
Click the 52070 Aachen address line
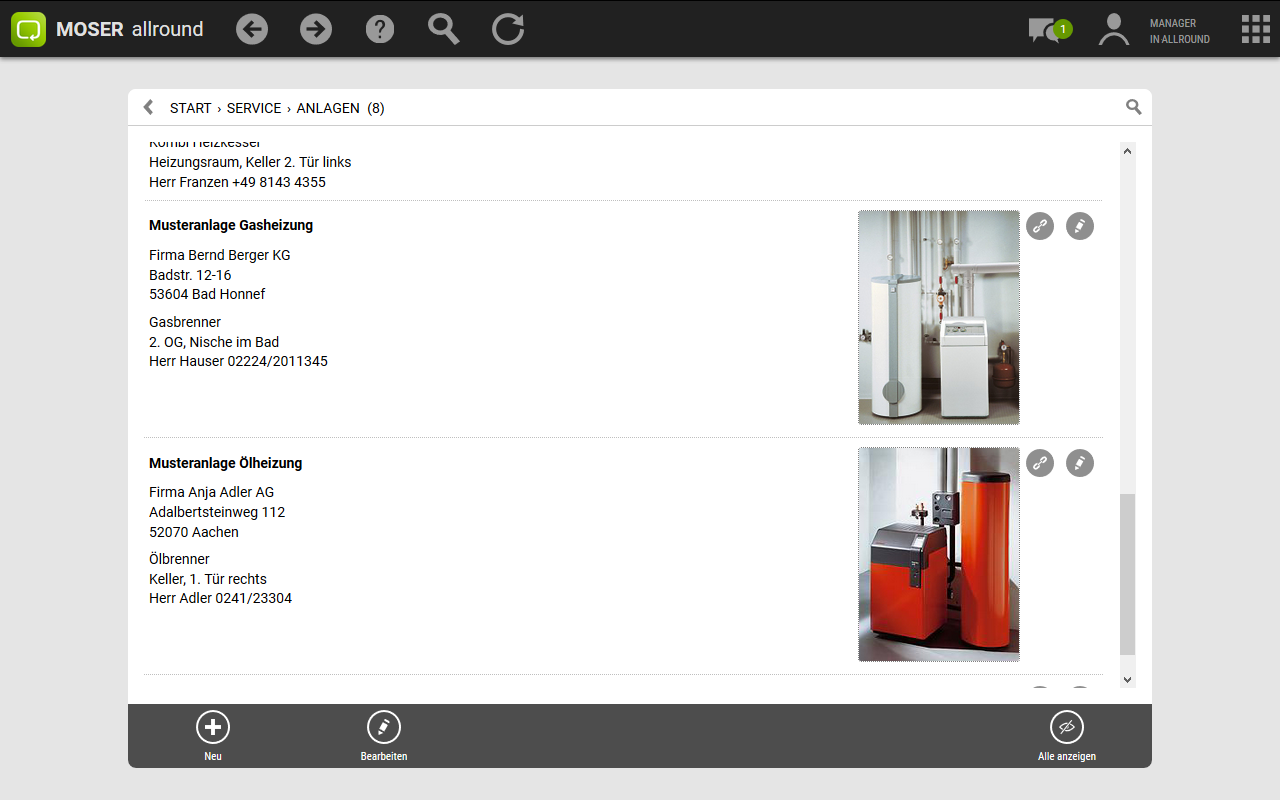click(x=194, y=532)
